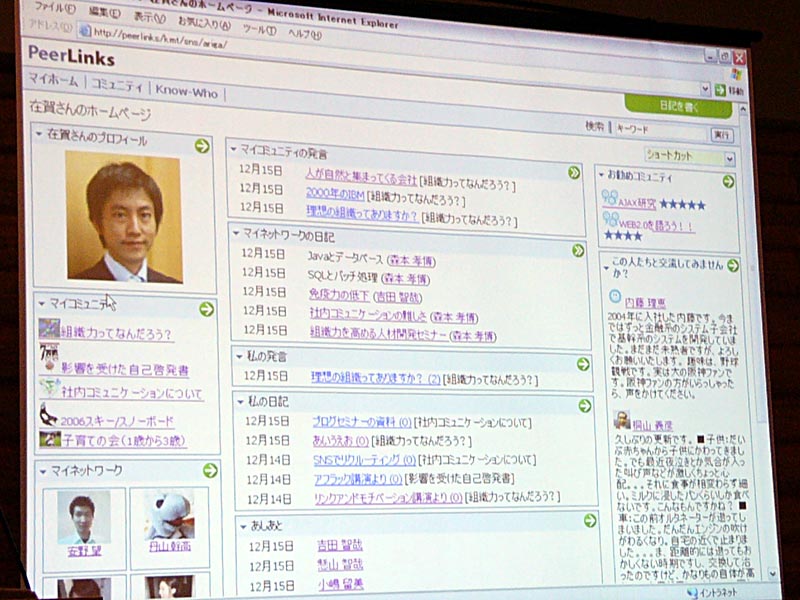The height and width of the screenshot is (600, 800).
Task: Click the 私の発言 green arrow icon
Action: click(583, 364)
